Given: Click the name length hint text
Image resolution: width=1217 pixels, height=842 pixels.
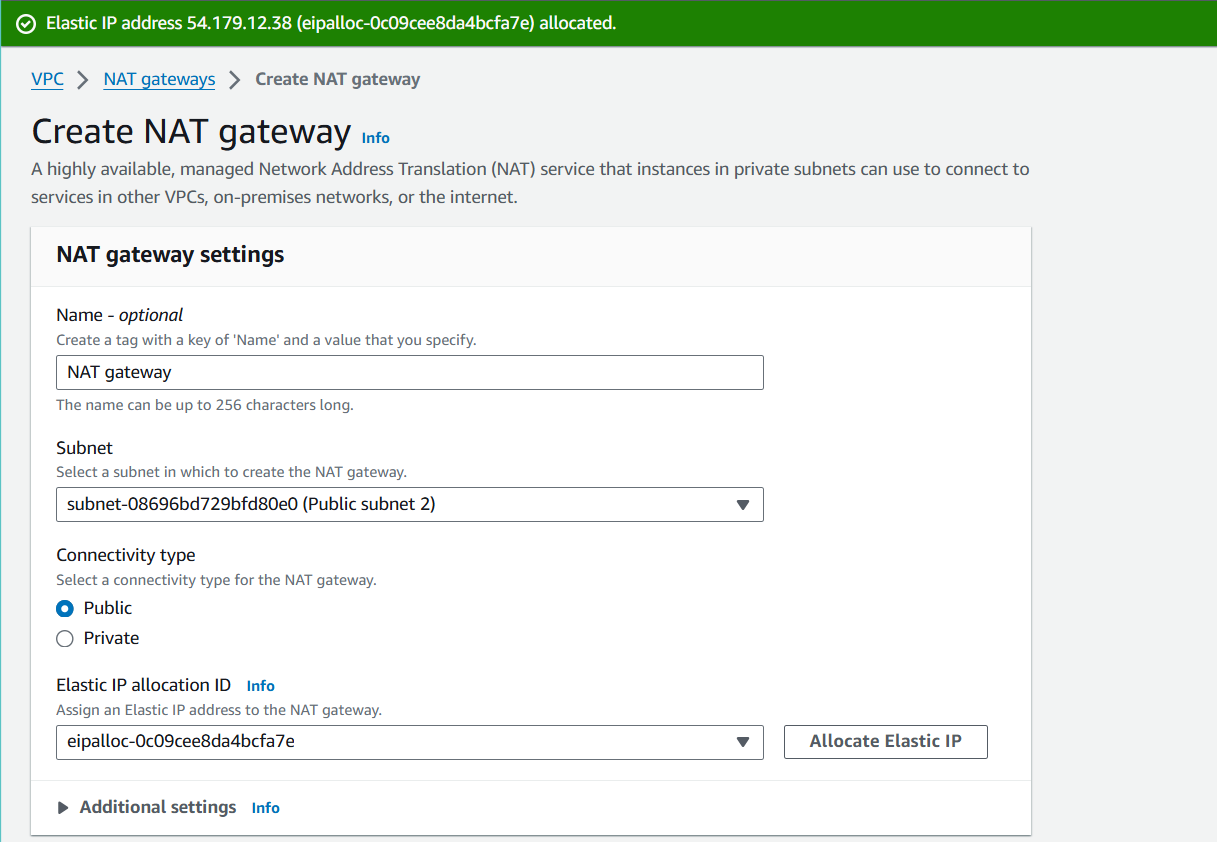Looking at the screenshot, I should (205, 405).
